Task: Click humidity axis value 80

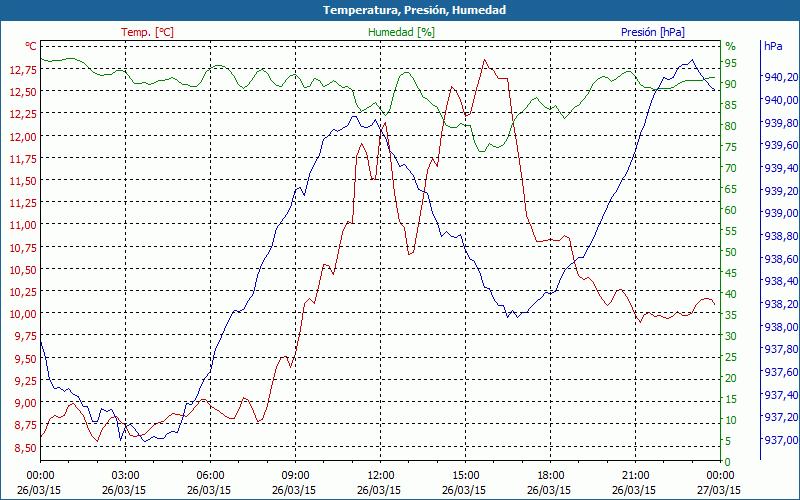Action: tap(731, 126)
